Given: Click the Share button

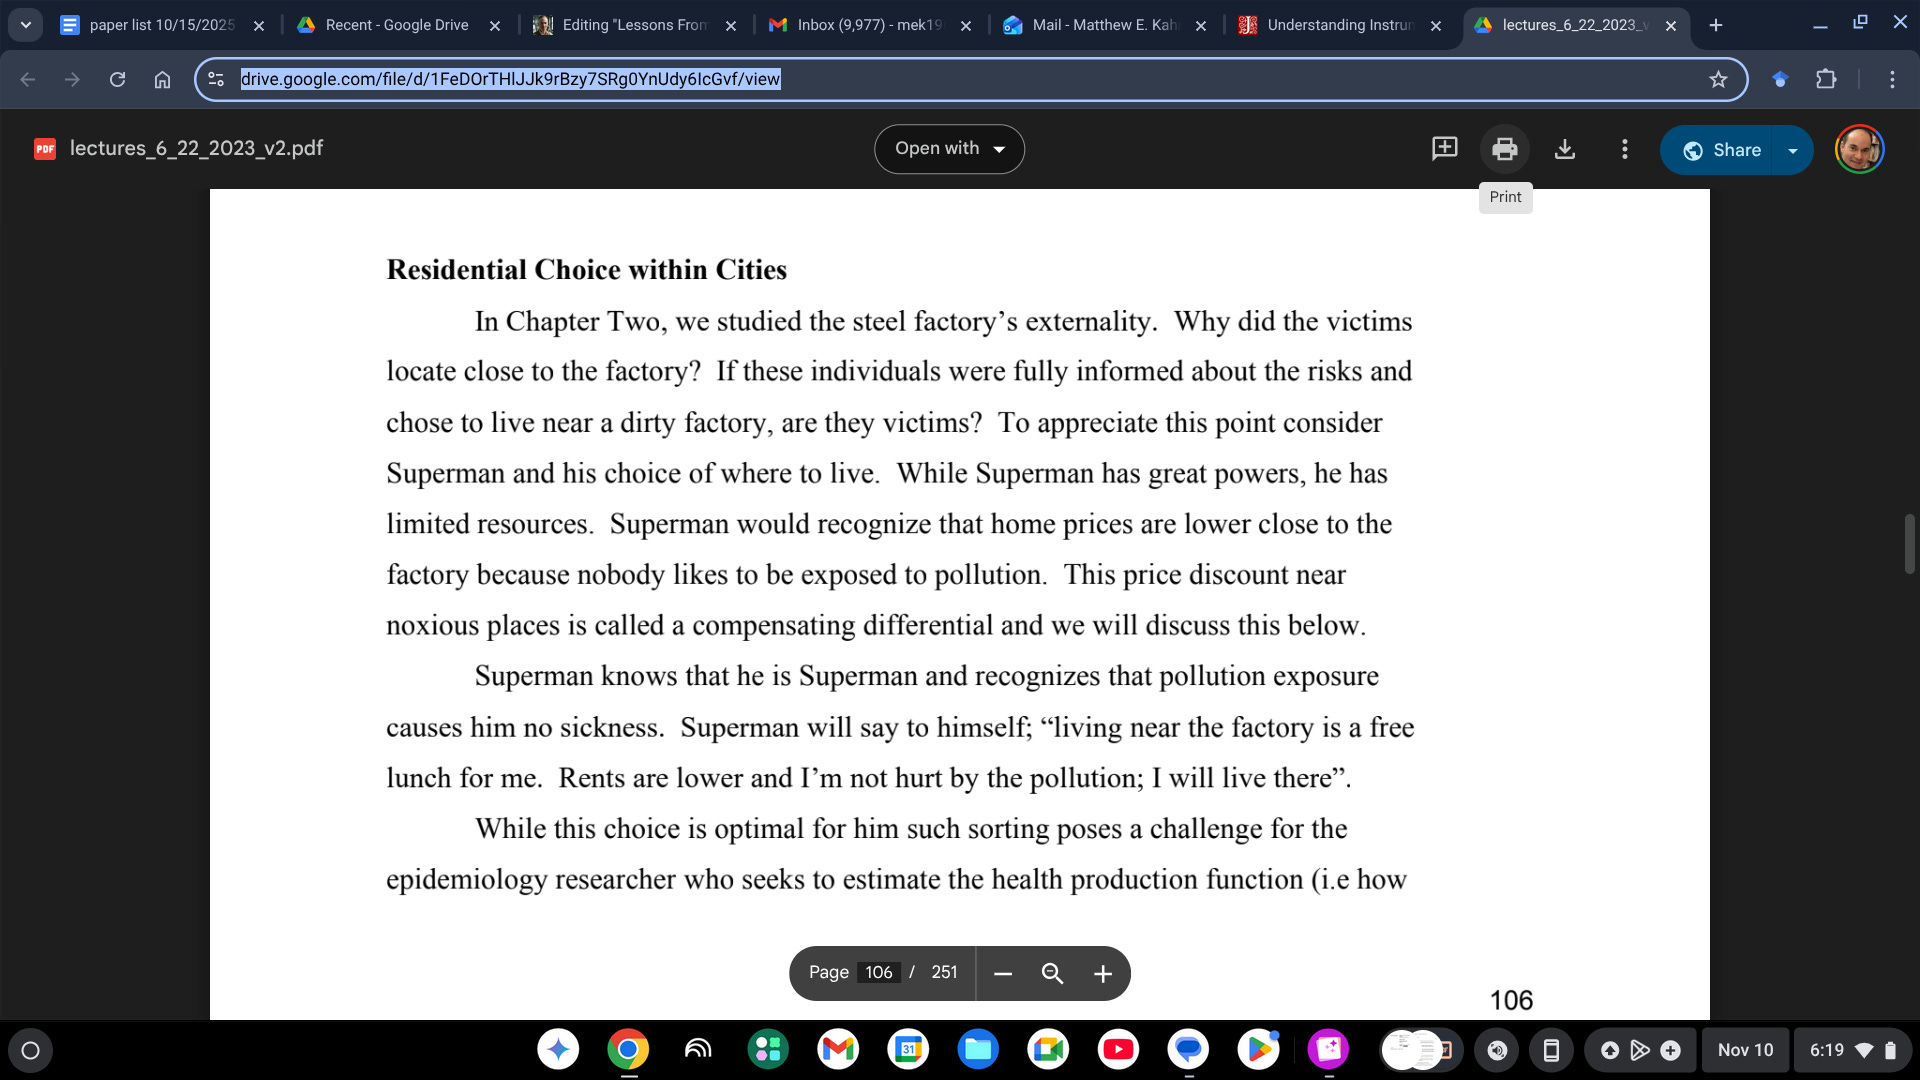Looking at the screenshot, I should 1720,151.
